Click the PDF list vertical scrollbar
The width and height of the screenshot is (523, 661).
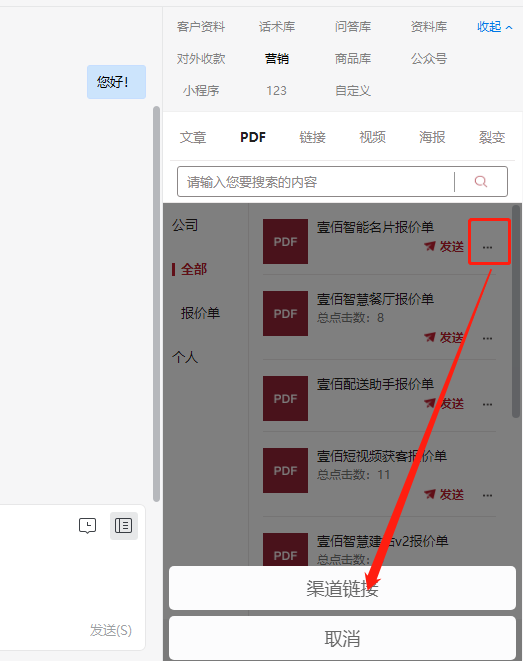click(x=516, y=311)
